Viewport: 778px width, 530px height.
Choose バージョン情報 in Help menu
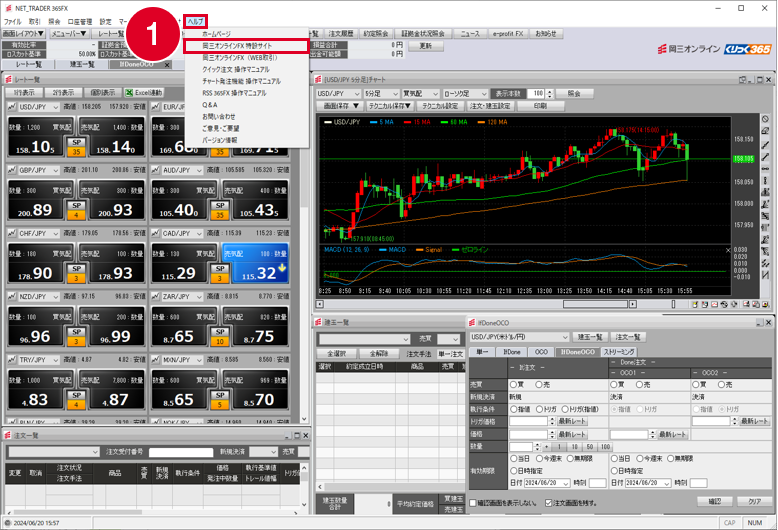[219, 140]
